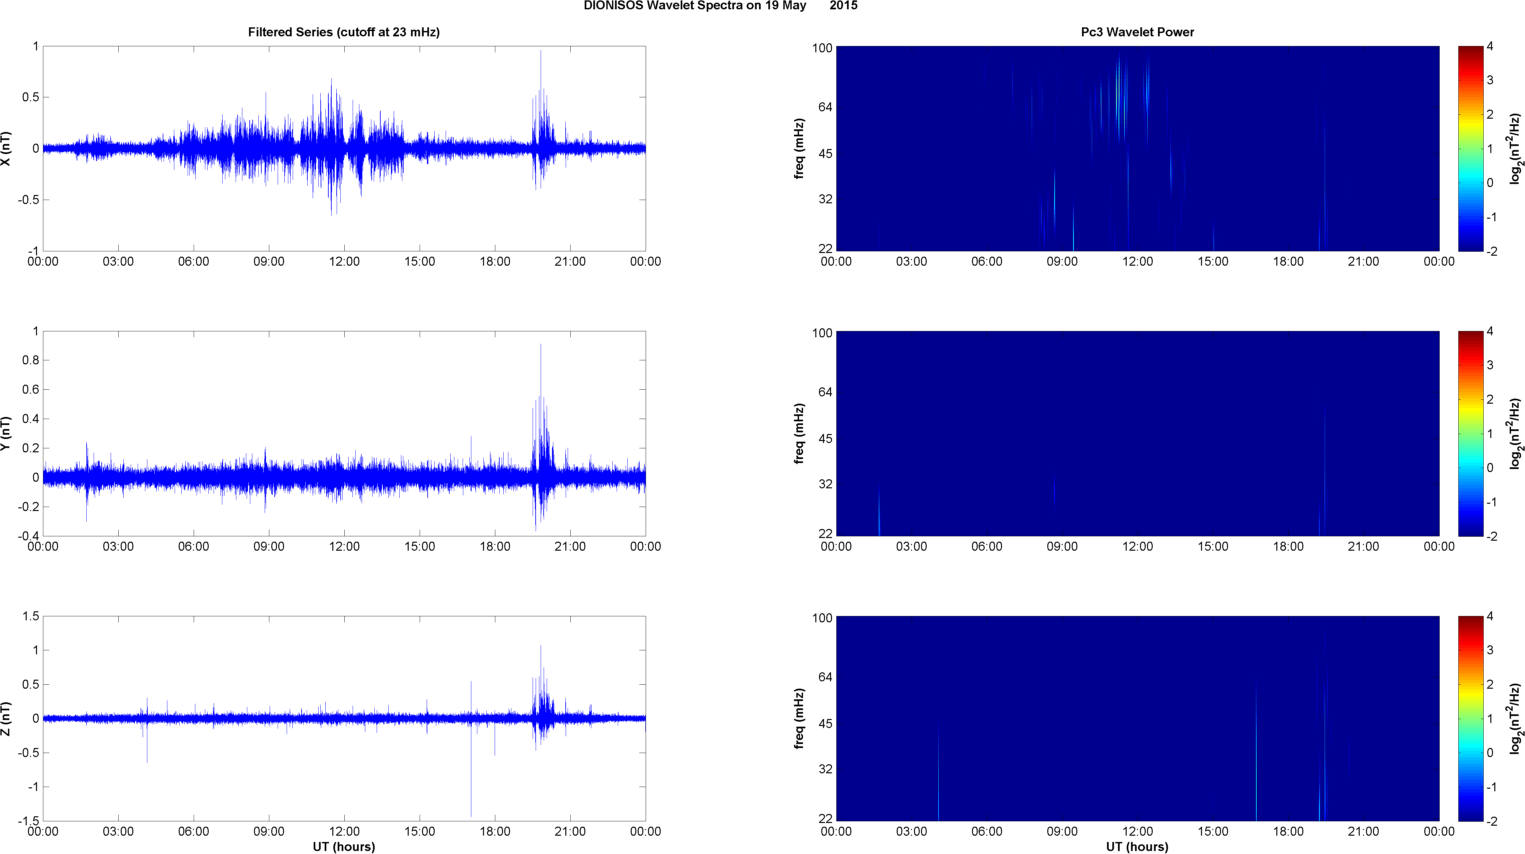The height and width of the screenshot is (854, 1525).
Task: Click the Z-spectrogram streak near 16:40
Action: click(1256, 755)
